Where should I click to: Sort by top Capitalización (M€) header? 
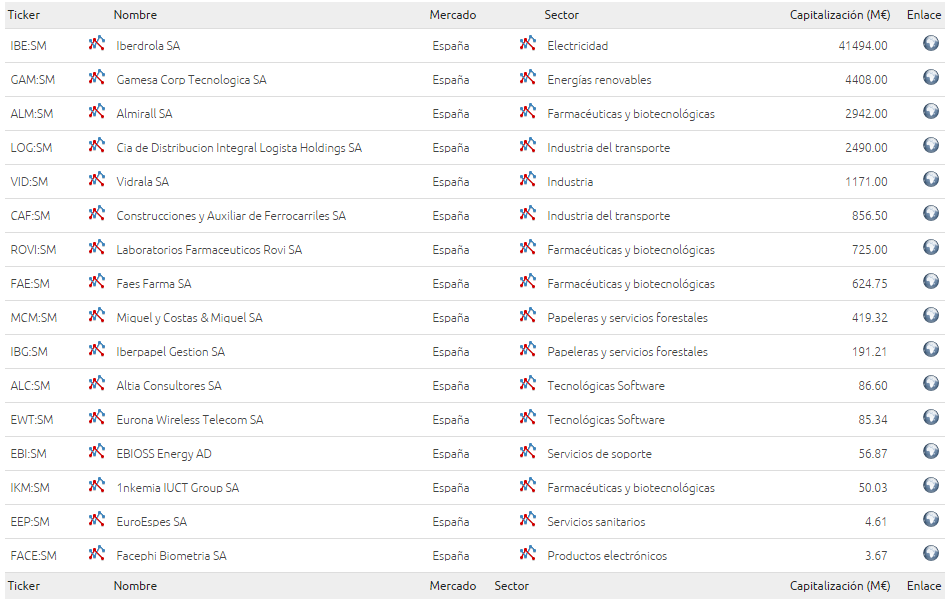click(840, 14)
